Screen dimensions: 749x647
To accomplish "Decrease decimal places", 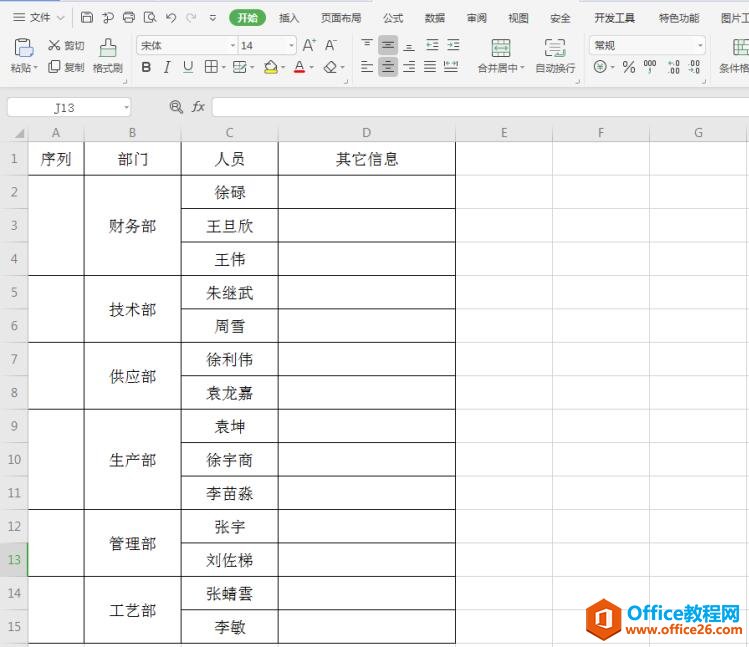I will coord(695,66).
